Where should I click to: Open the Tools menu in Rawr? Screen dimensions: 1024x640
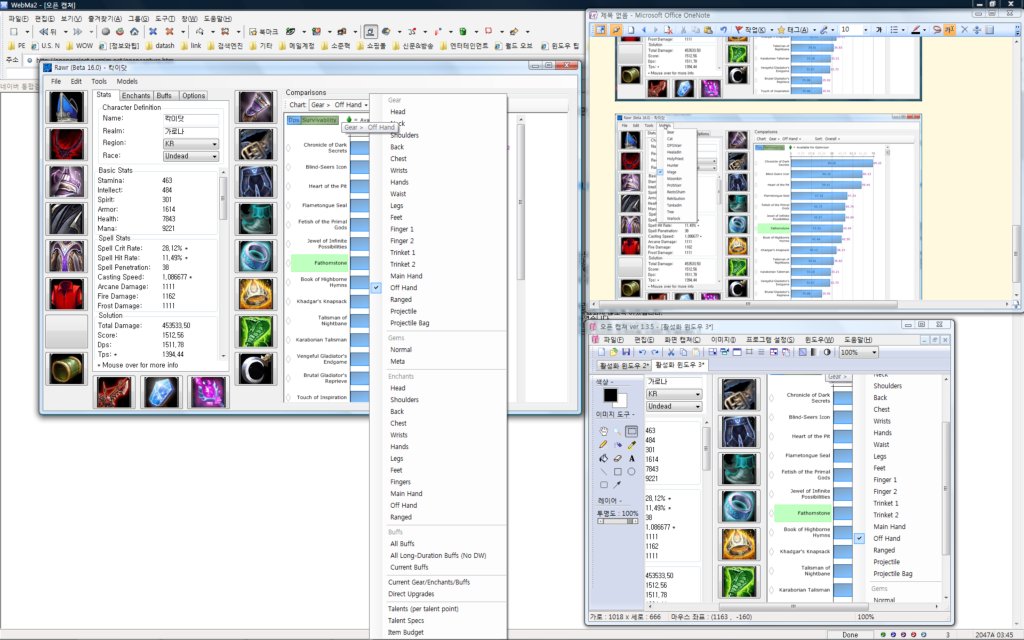click(99, 82)
